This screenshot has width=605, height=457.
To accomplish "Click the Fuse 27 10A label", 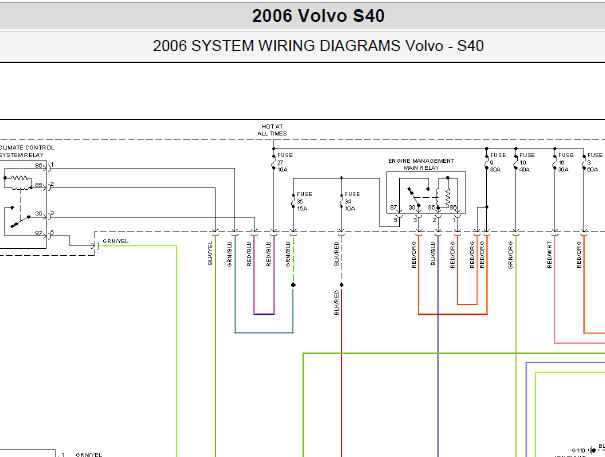I will pyautogui.click(x=284, y=162).
